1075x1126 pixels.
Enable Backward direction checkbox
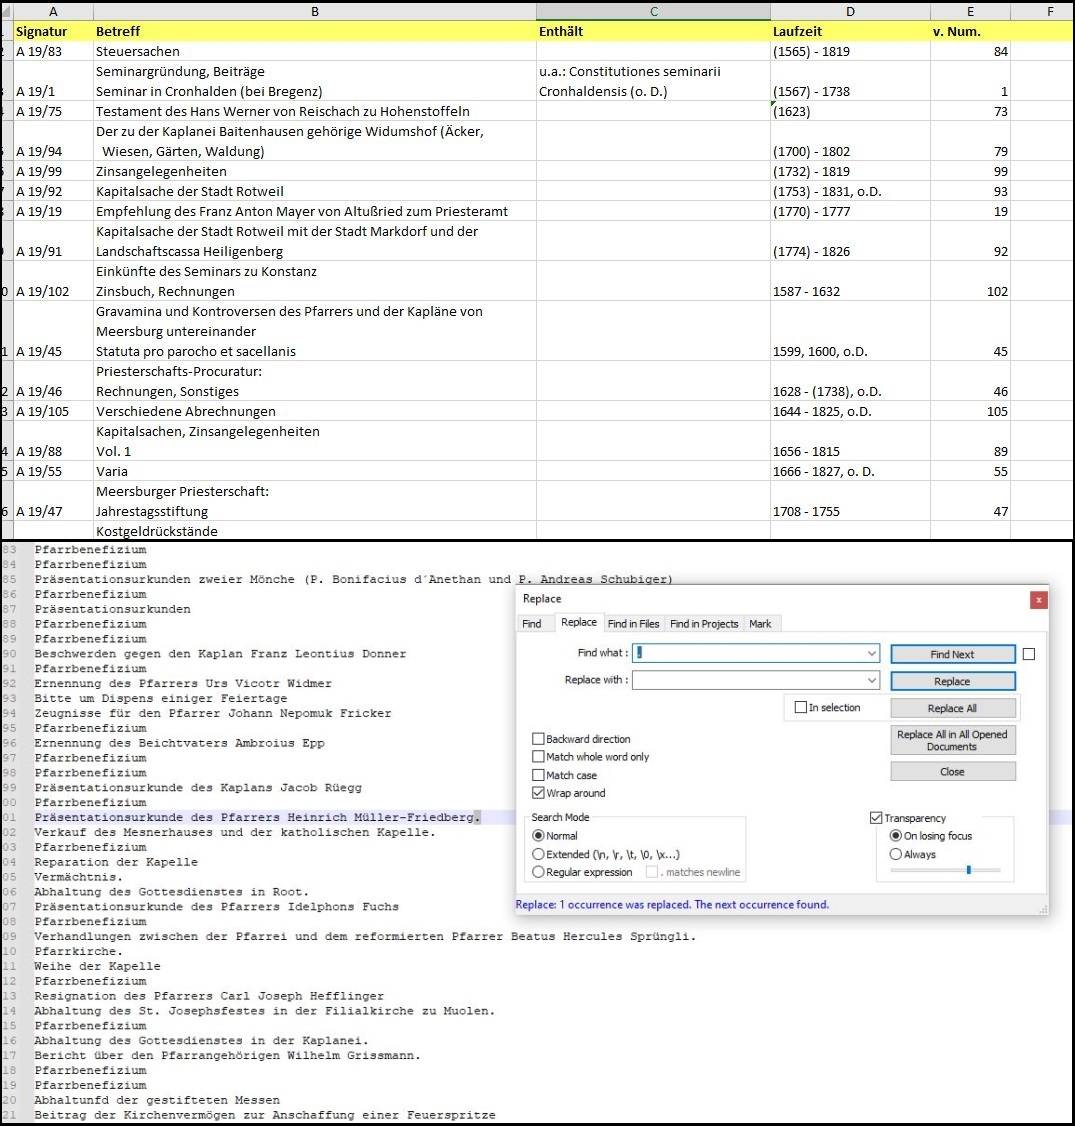point(538,739)
